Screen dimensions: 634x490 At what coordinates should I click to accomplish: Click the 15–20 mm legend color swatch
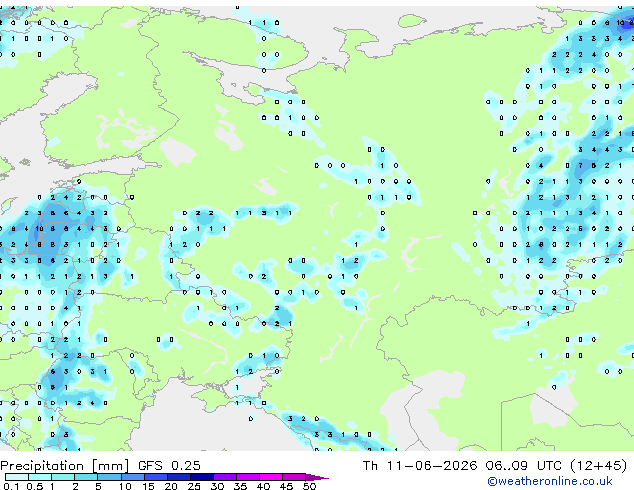click(156, 477)
